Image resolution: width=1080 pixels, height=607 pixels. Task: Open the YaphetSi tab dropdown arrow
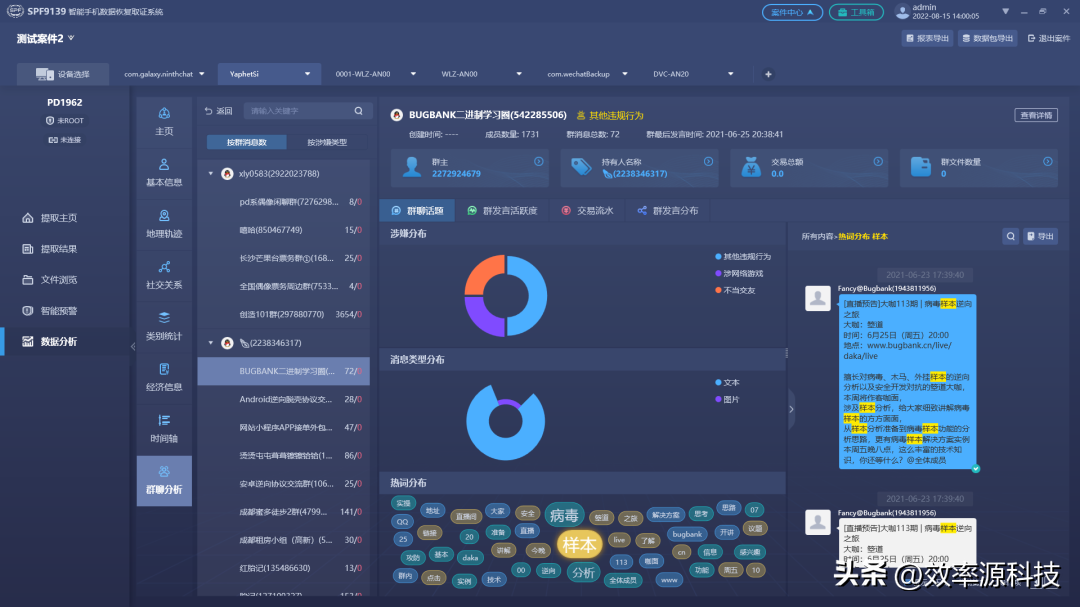coord(307,74)
